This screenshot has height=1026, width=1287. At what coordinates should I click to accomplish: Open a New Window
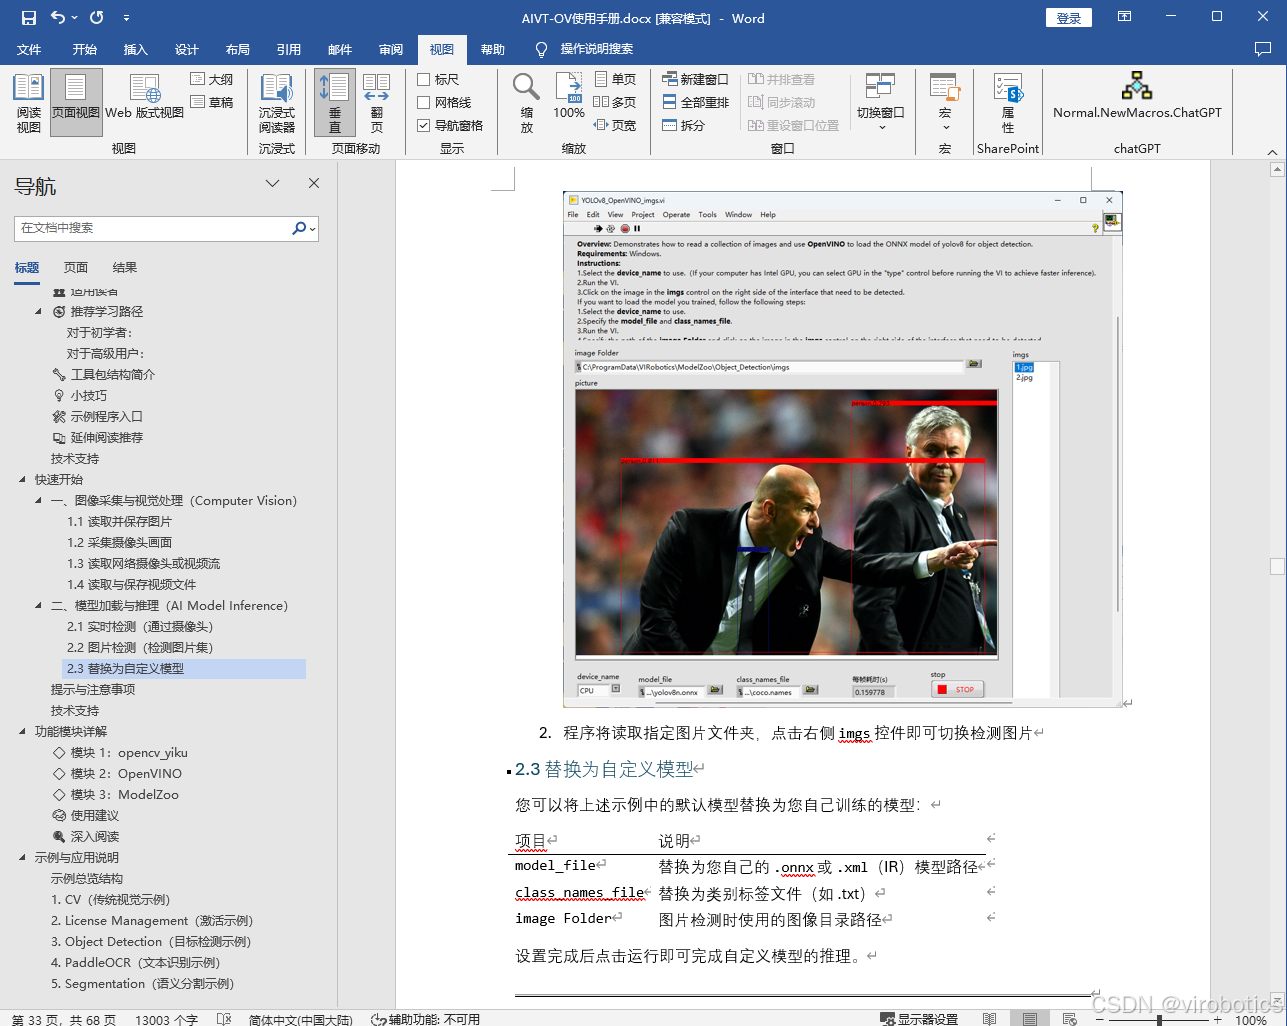696,79
